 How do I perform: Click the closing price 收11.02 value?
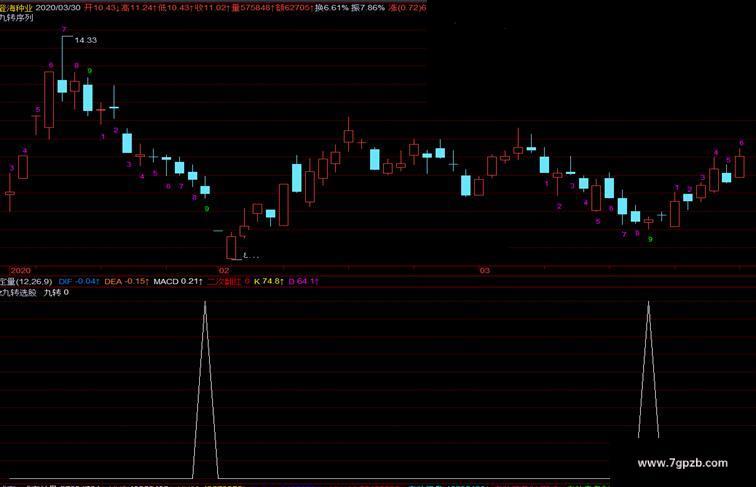point(212,8)
